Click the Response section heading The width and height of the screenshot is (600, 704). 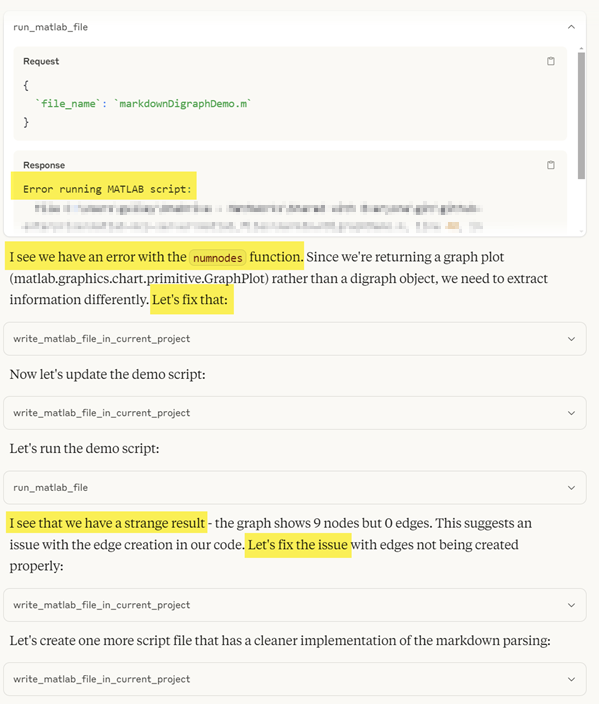44,165
